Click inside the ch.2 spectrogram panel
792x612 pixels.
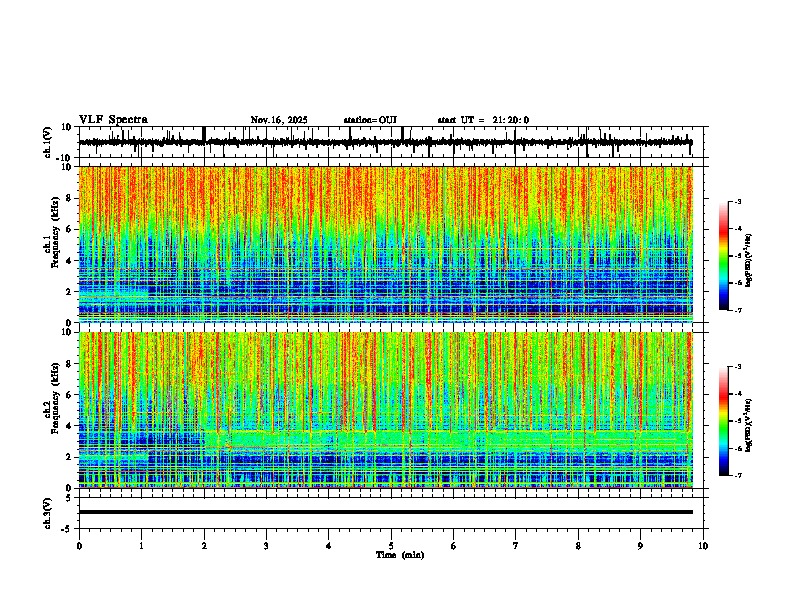tap(385, 410)
